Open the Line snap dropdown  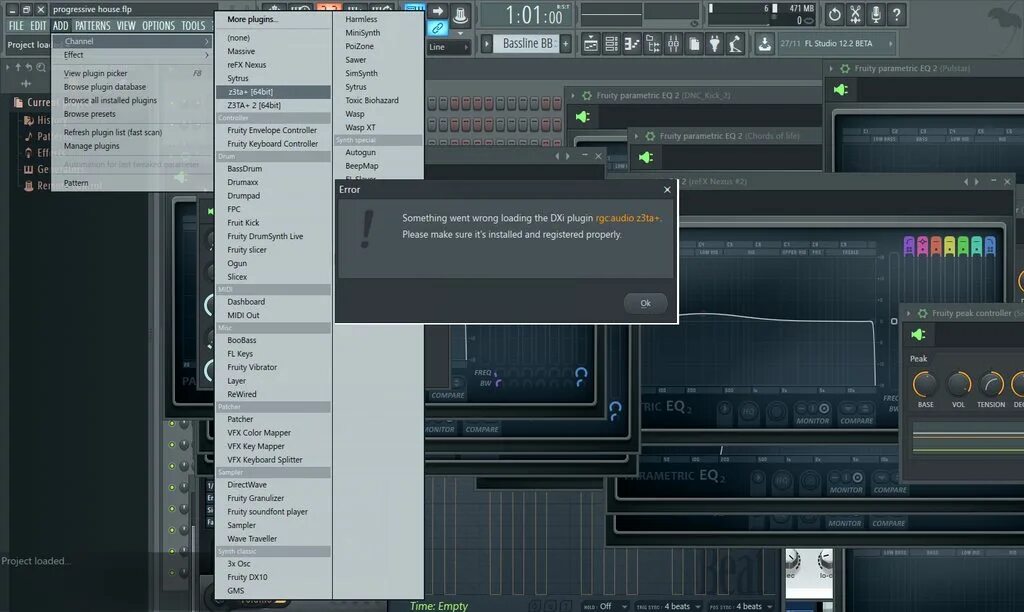448,47
